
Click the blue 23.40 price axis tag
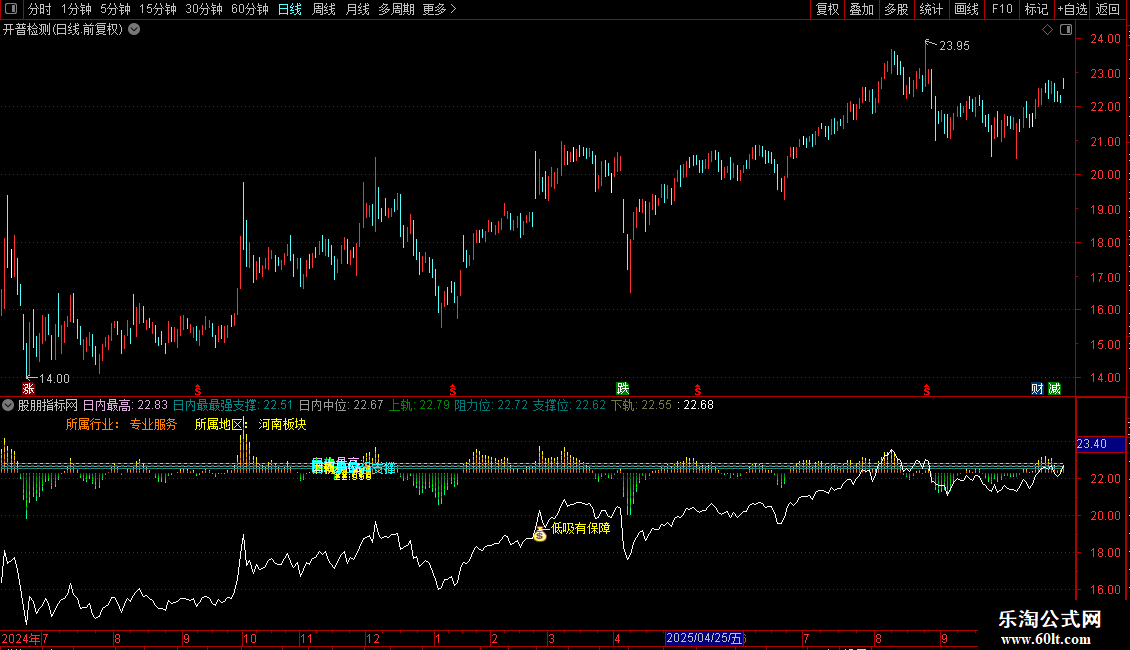(1100, 444)
